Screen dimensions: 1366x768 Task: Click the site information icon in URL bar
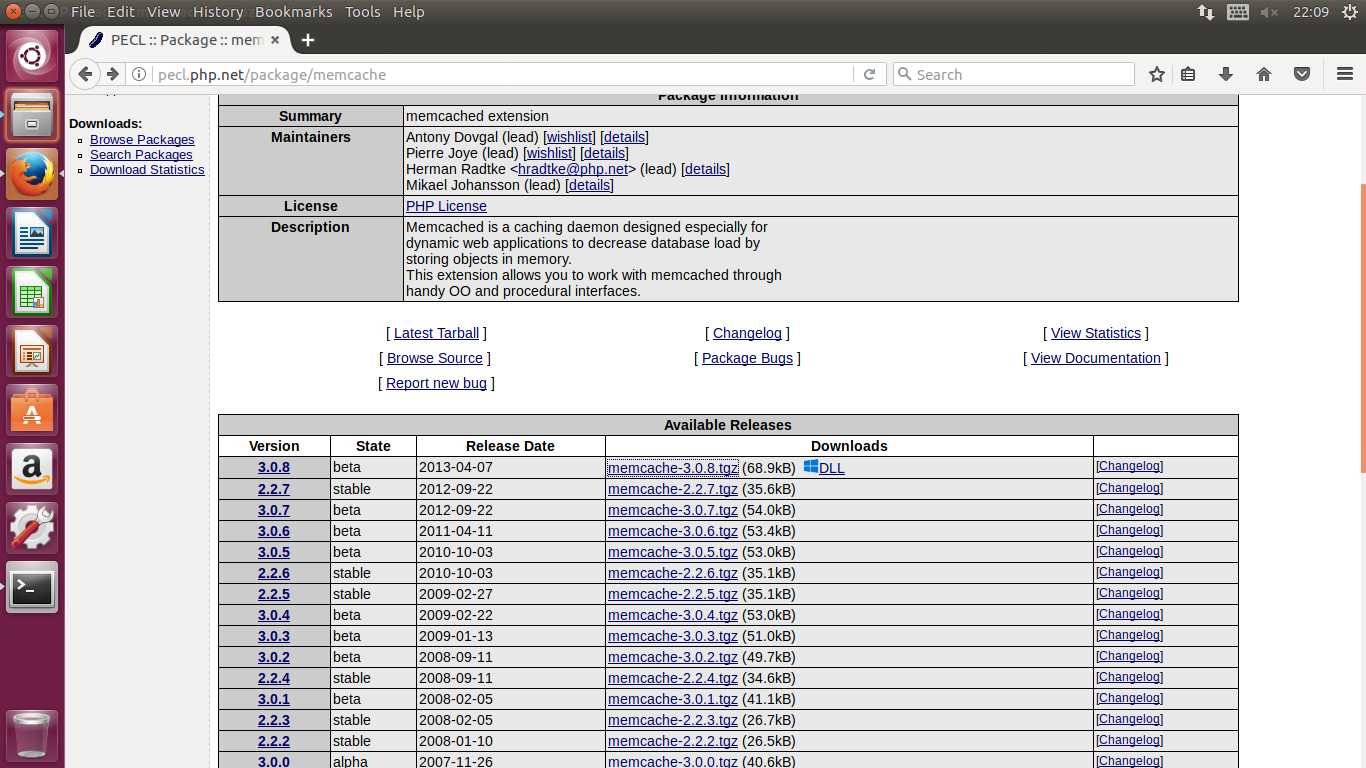(140, 74)
